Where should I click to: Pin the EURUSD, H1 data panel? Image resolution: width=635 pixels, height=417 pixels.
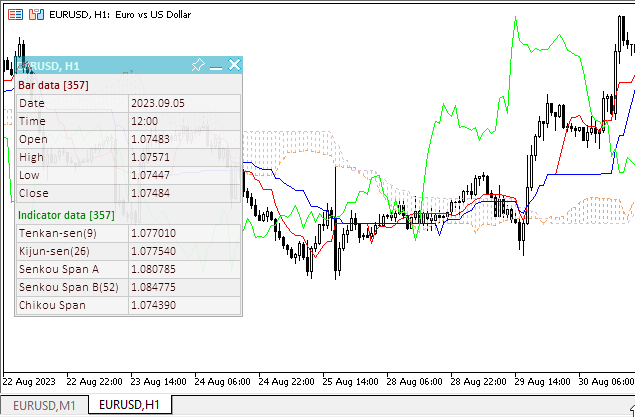pyautogui.click(x=198, y=65)
